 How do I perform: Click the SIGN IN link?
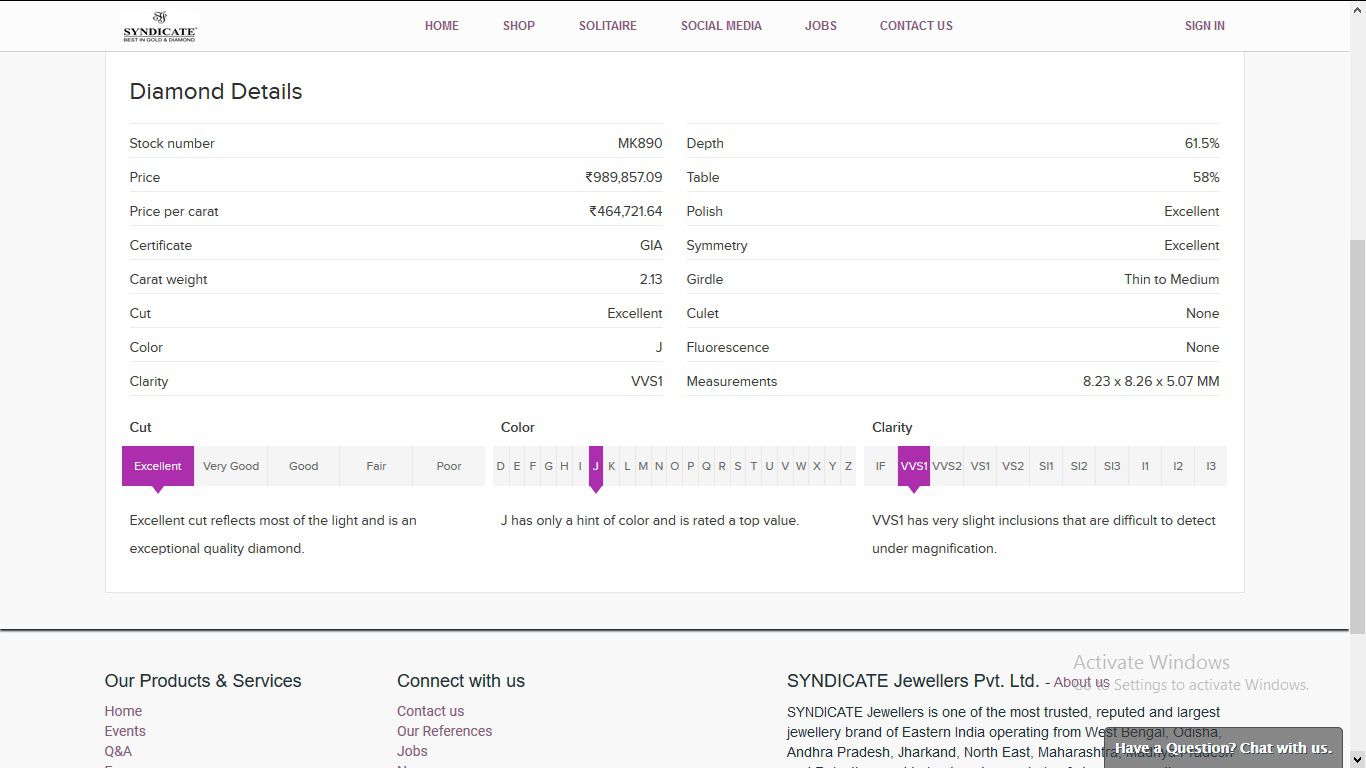1204,26
